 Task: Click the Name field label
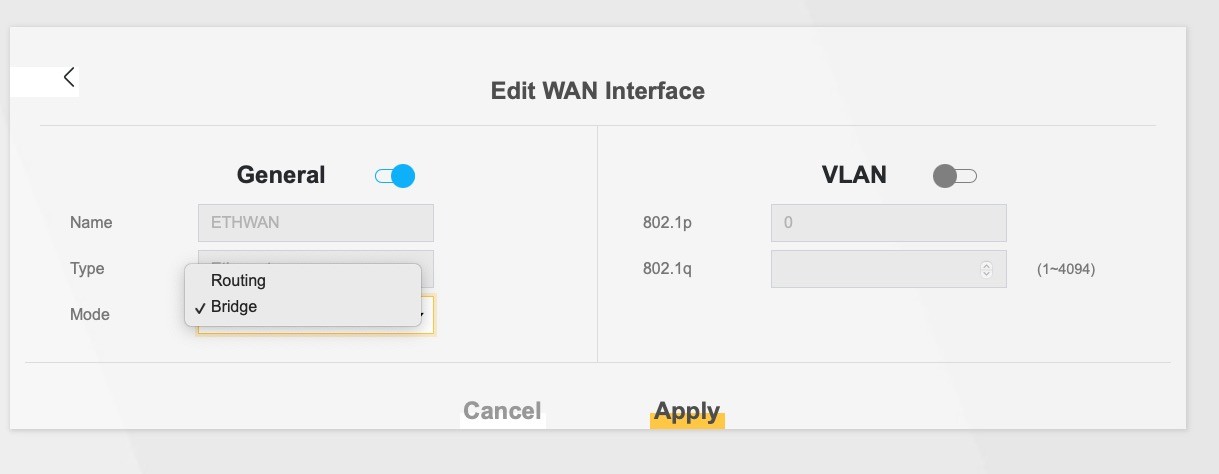(x=91, y=223)
